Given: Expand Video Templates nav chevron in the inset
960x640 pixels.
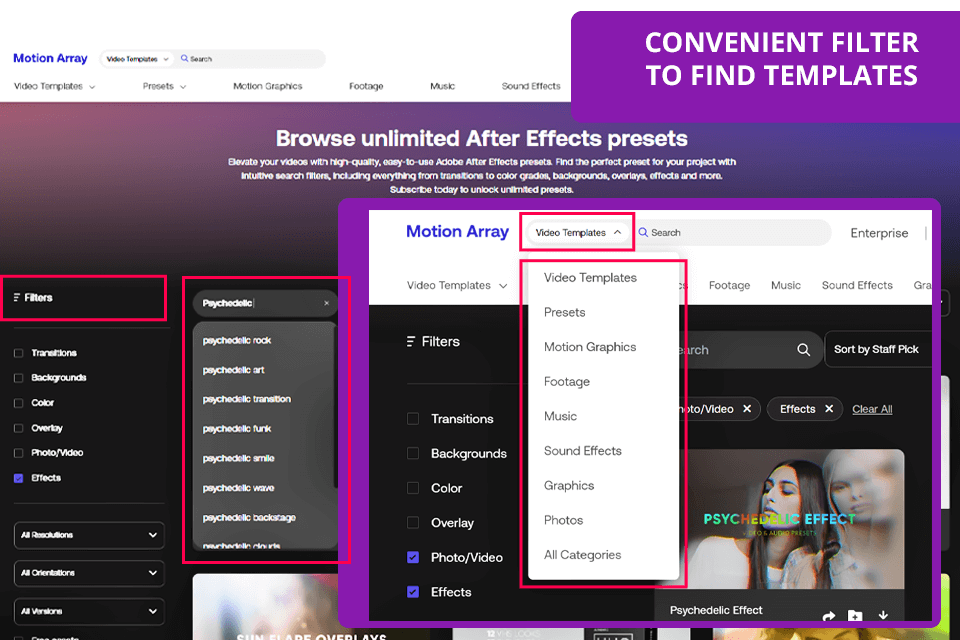Looking at the screenshot, I should click(503, 286).
